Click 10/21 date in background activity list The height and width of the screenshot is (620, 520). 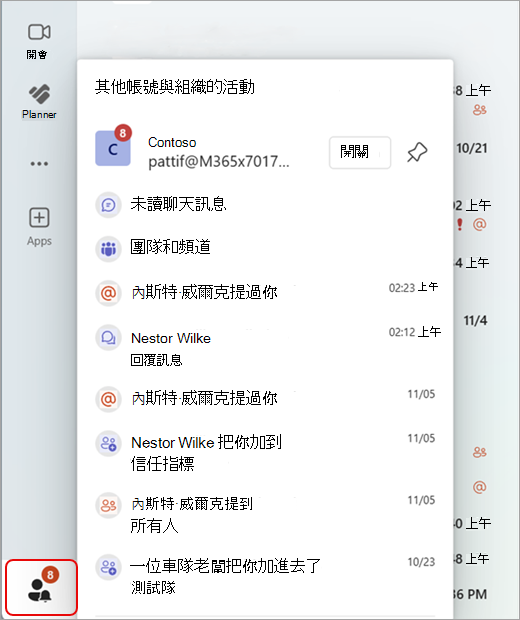click(x=471, y=148)
